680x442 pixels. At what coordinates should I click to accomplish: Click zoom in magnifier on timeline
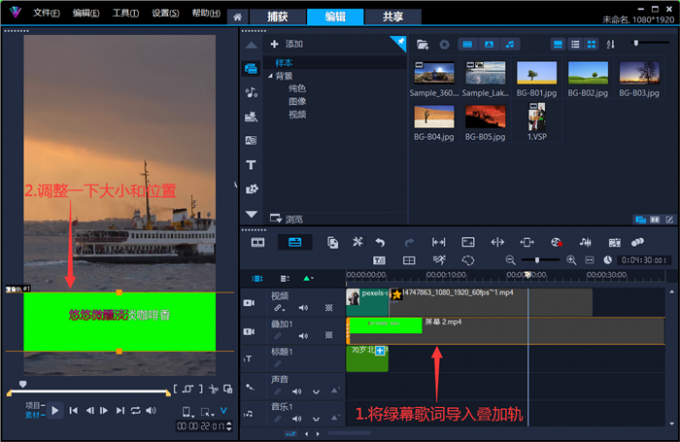click(x=571, y=260)
